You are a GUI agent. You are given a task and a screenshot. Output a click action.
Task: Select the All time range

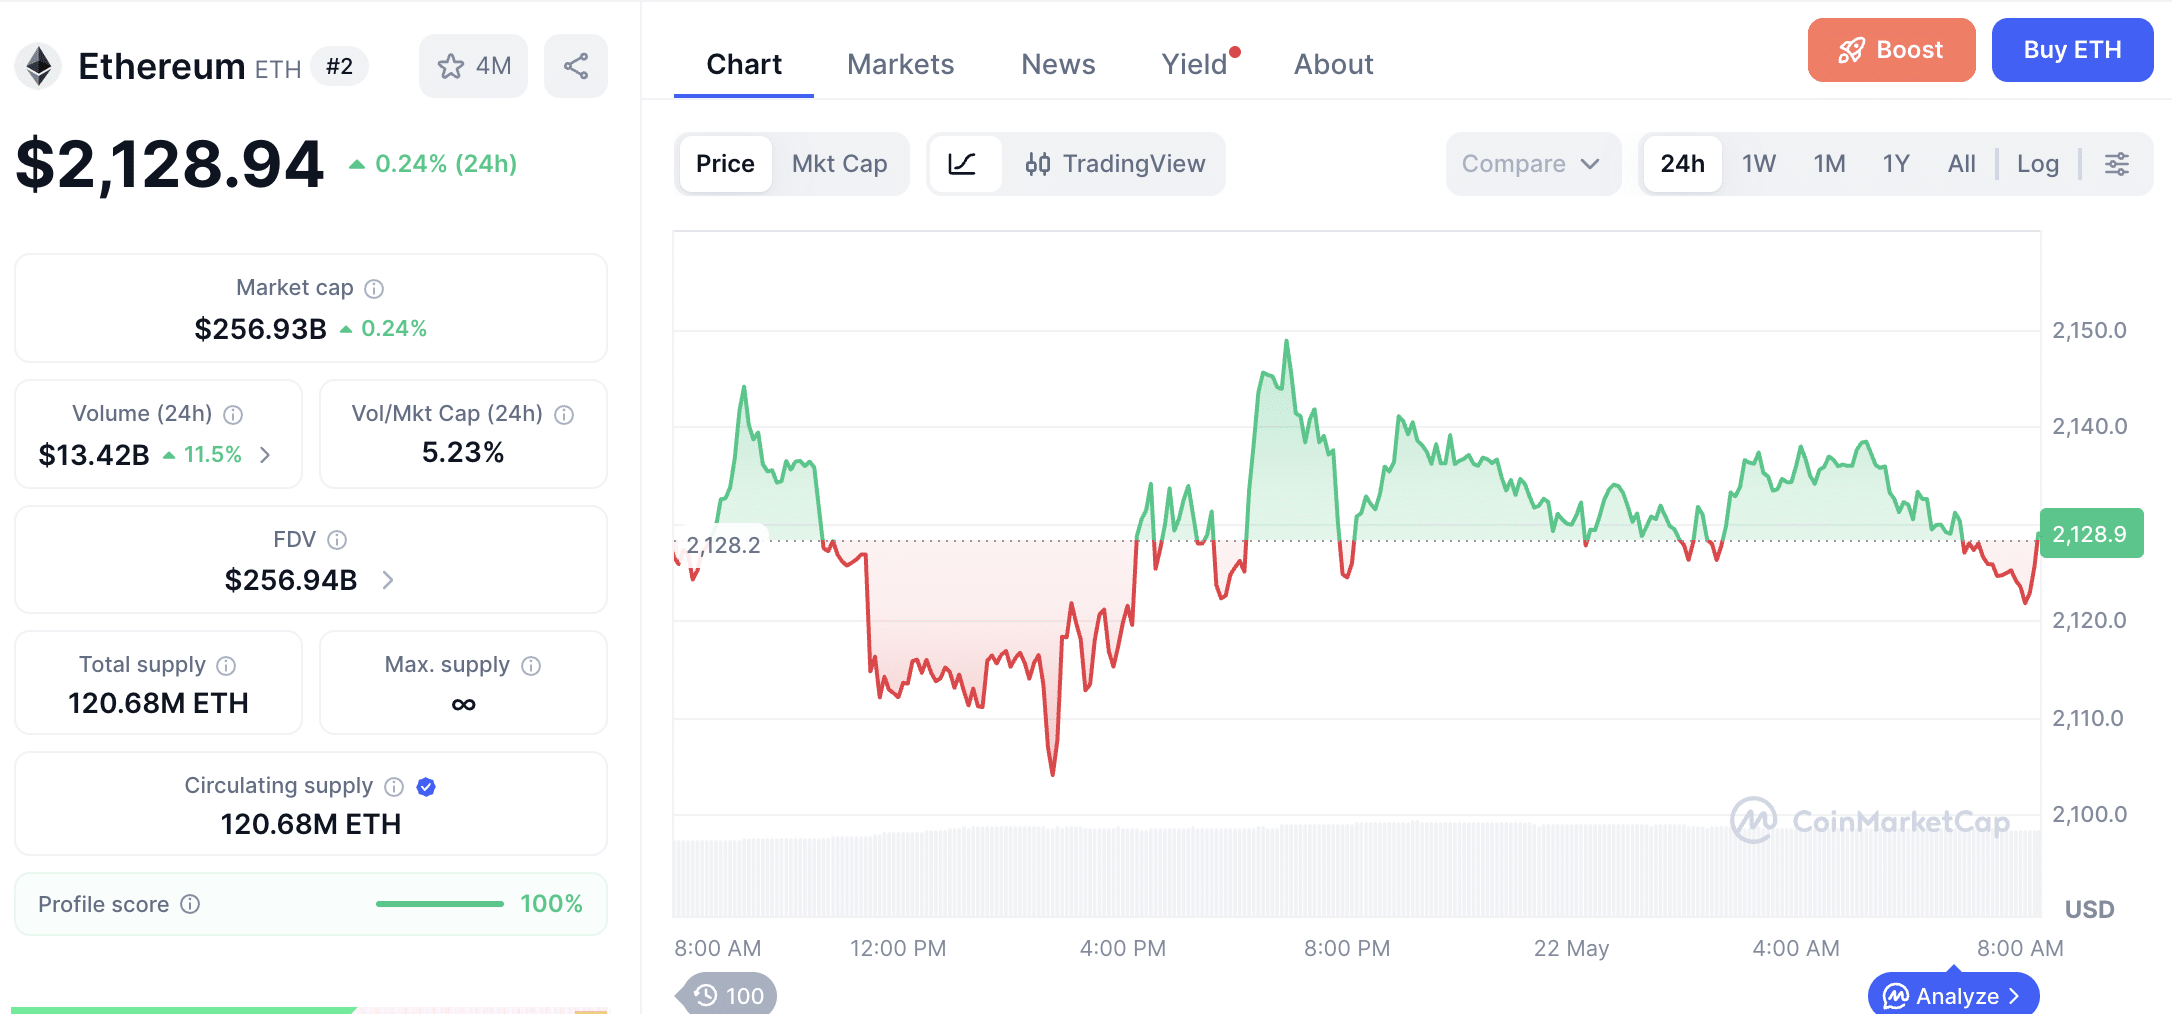click(x=1962, y=164)
